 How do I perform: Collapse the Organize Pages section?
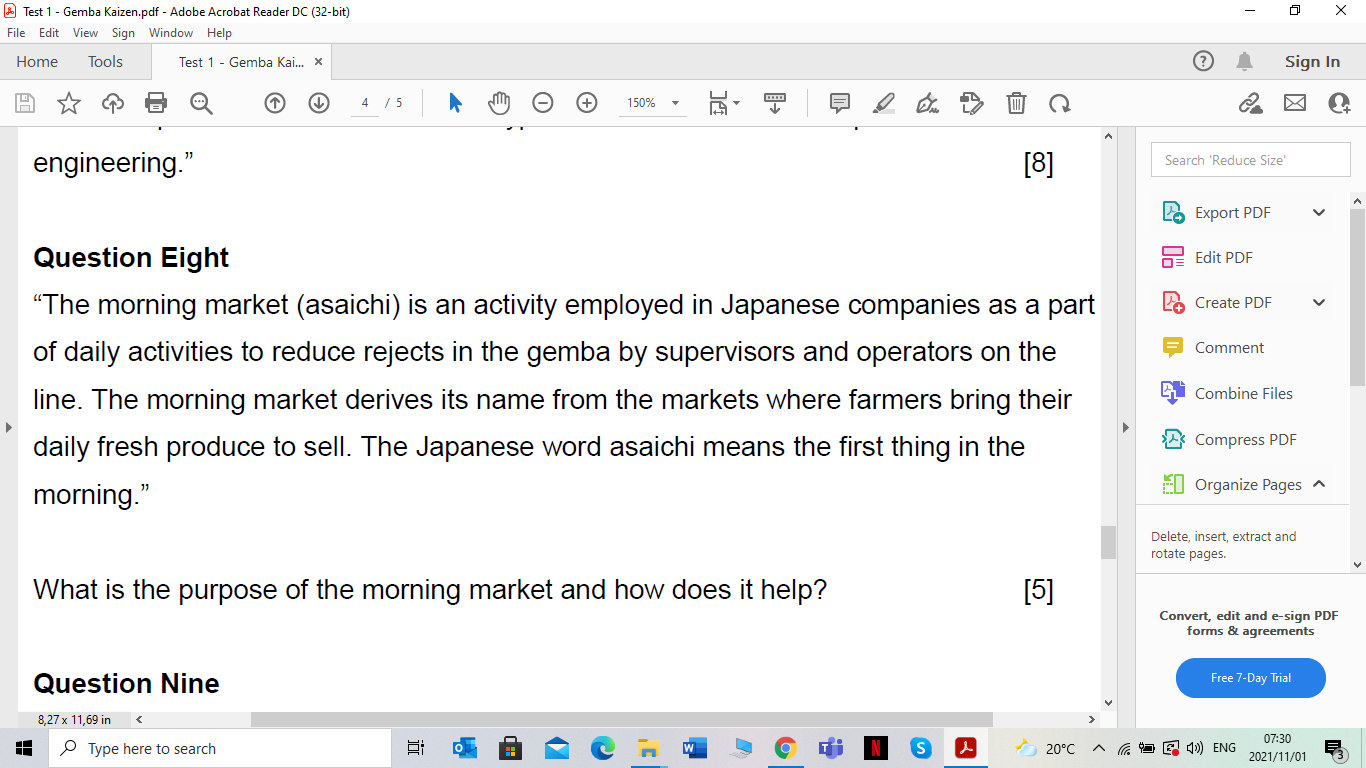click(1318, 484)
